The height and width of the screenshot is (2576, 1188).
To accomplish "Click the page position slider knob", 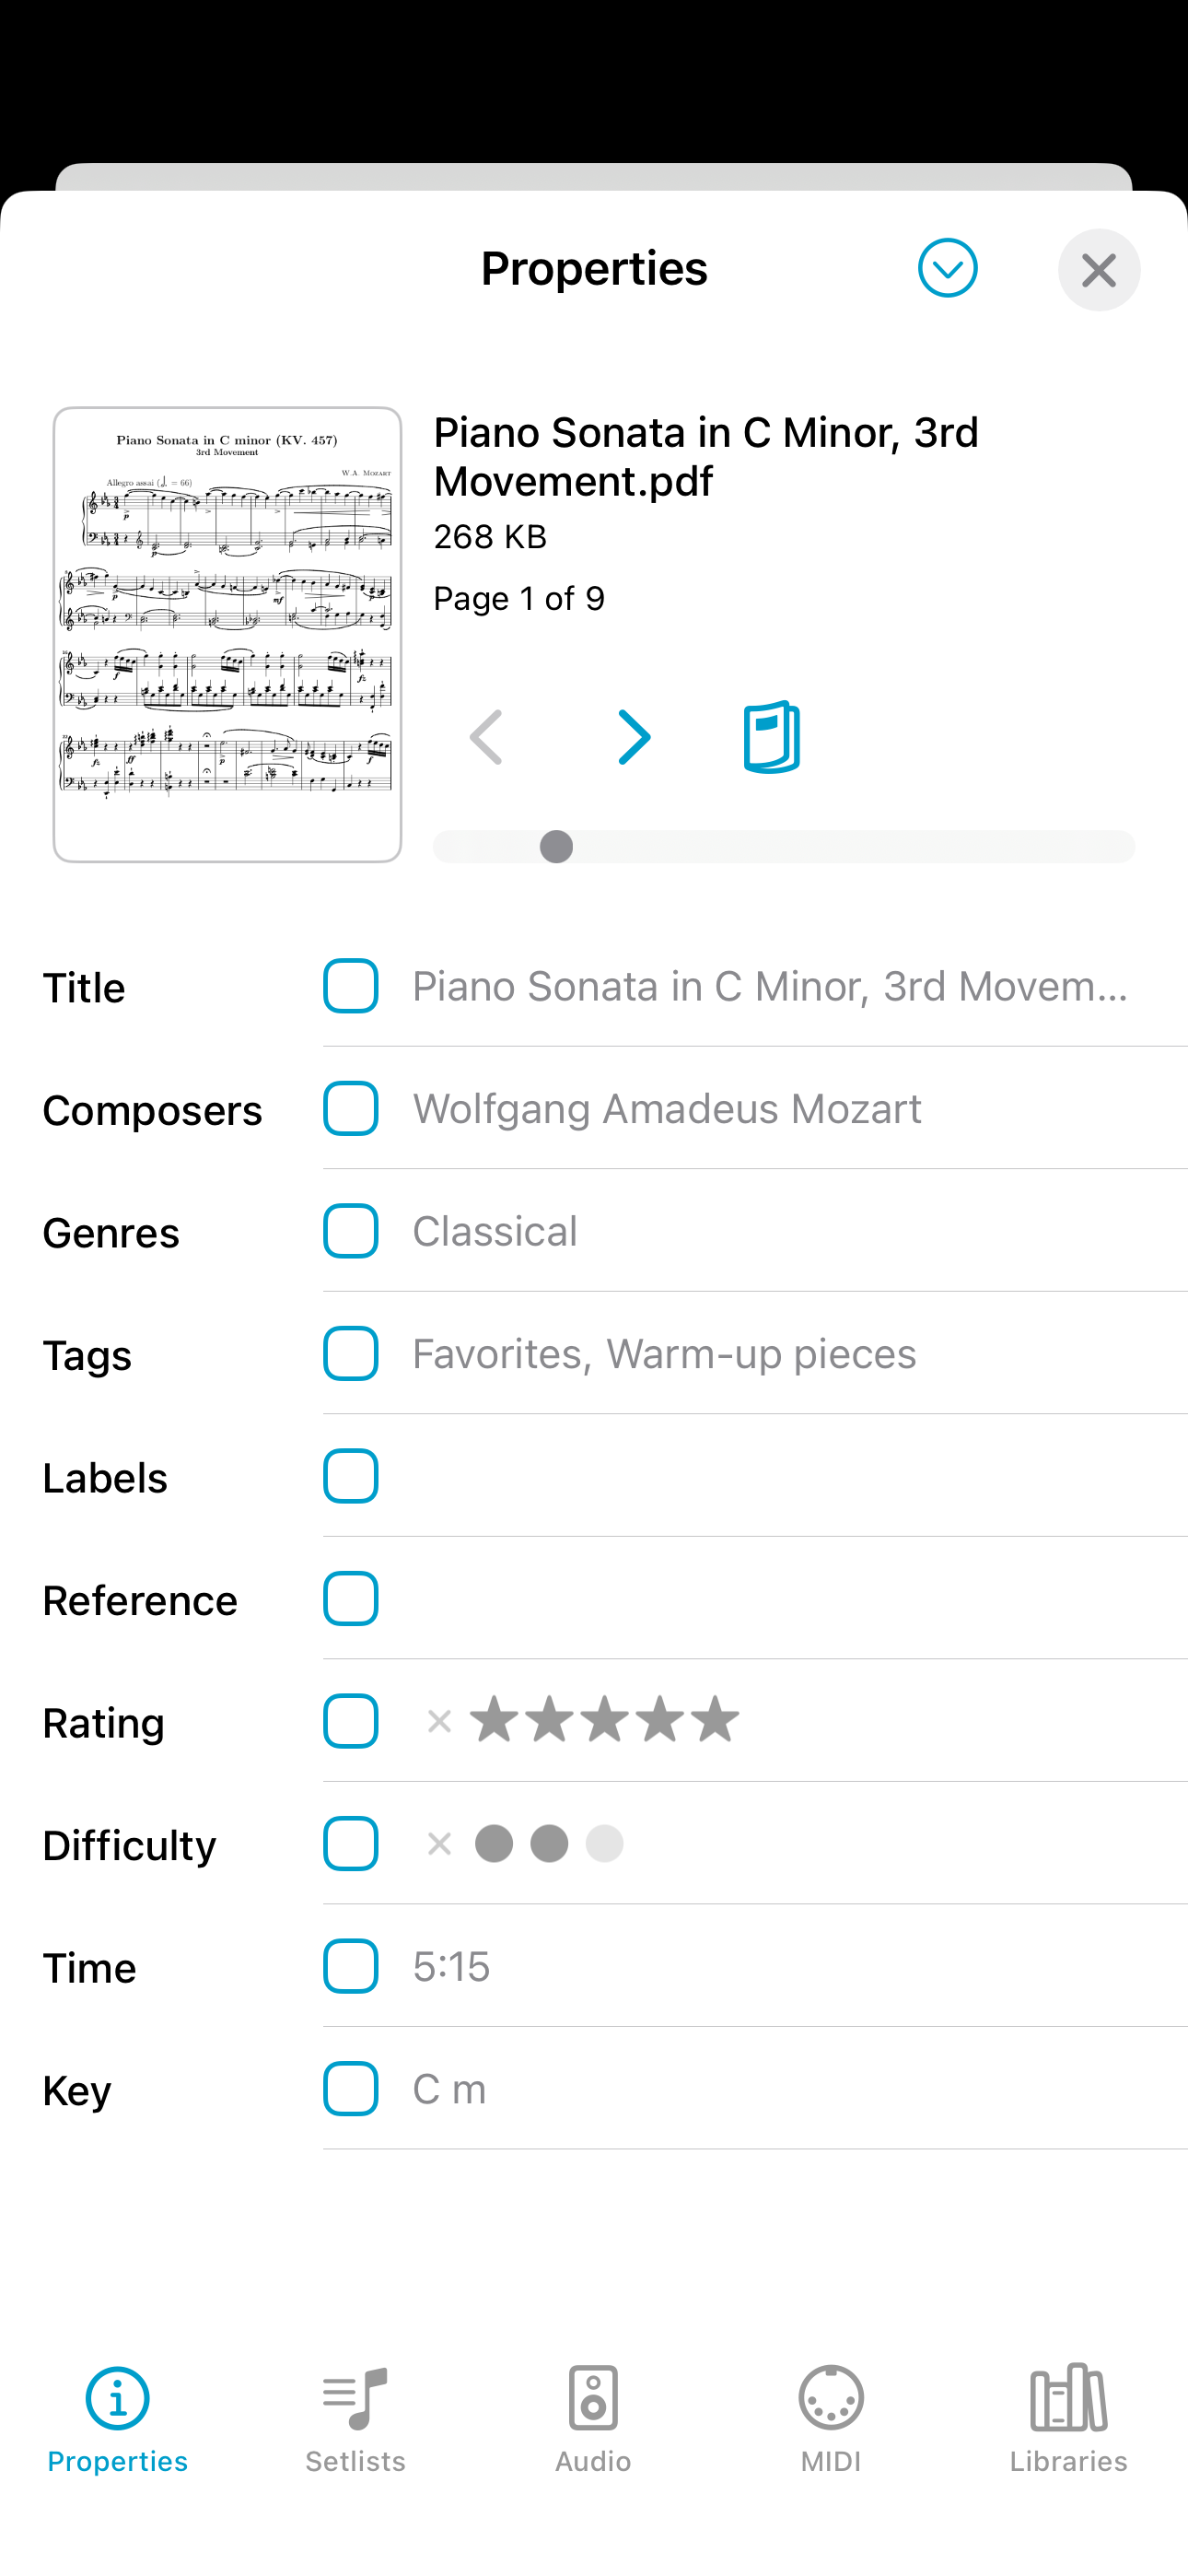I will (x=556, y=847).
